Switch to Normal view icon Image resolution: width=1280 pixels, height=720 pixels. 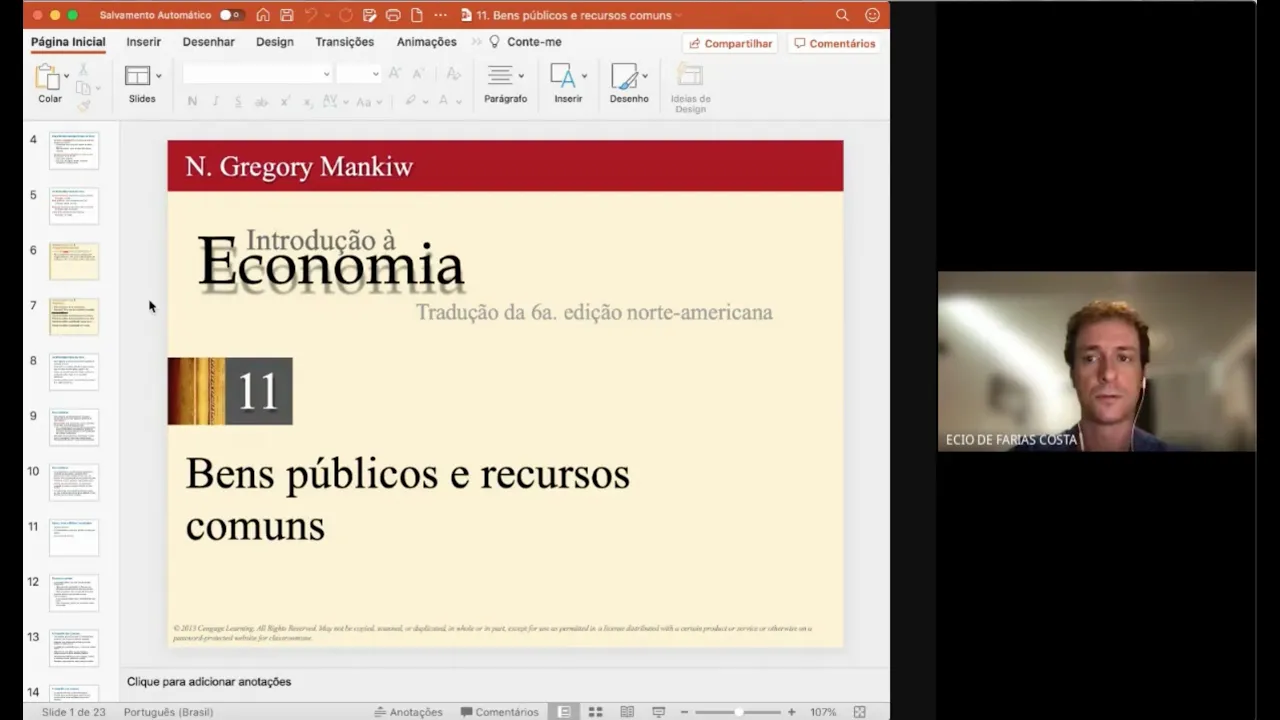coord(564,712)
